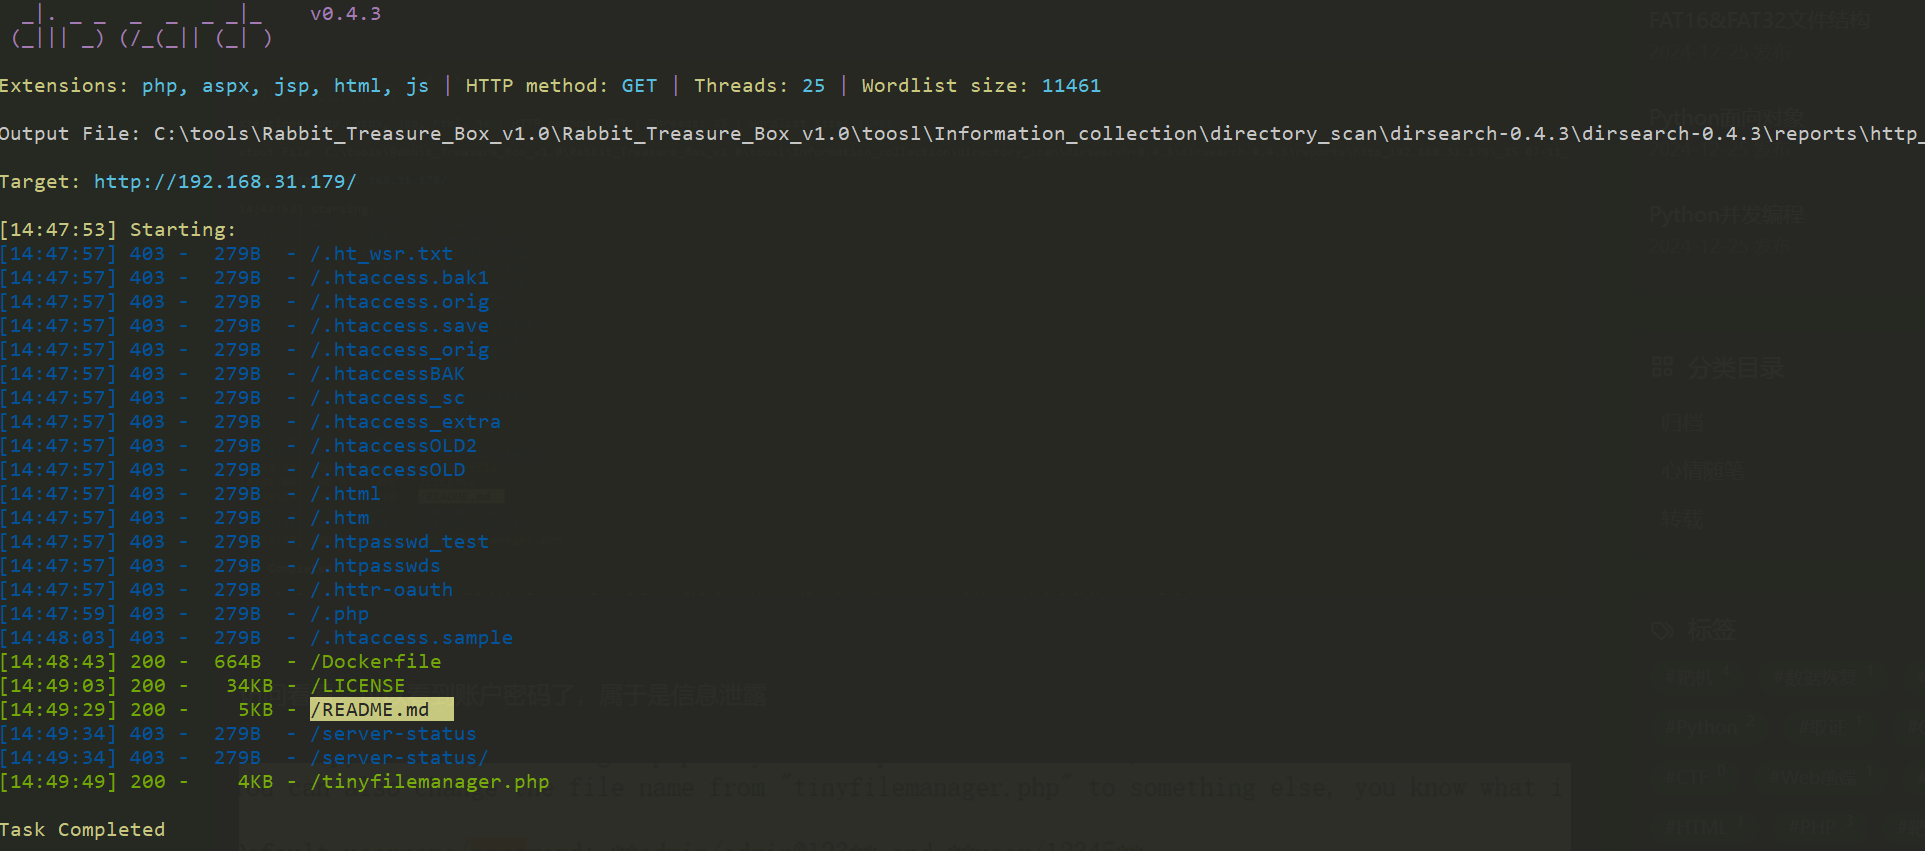Click the HTTP method GET value
This screenshot has width=1925, height=851.
[x=639, y=86]
